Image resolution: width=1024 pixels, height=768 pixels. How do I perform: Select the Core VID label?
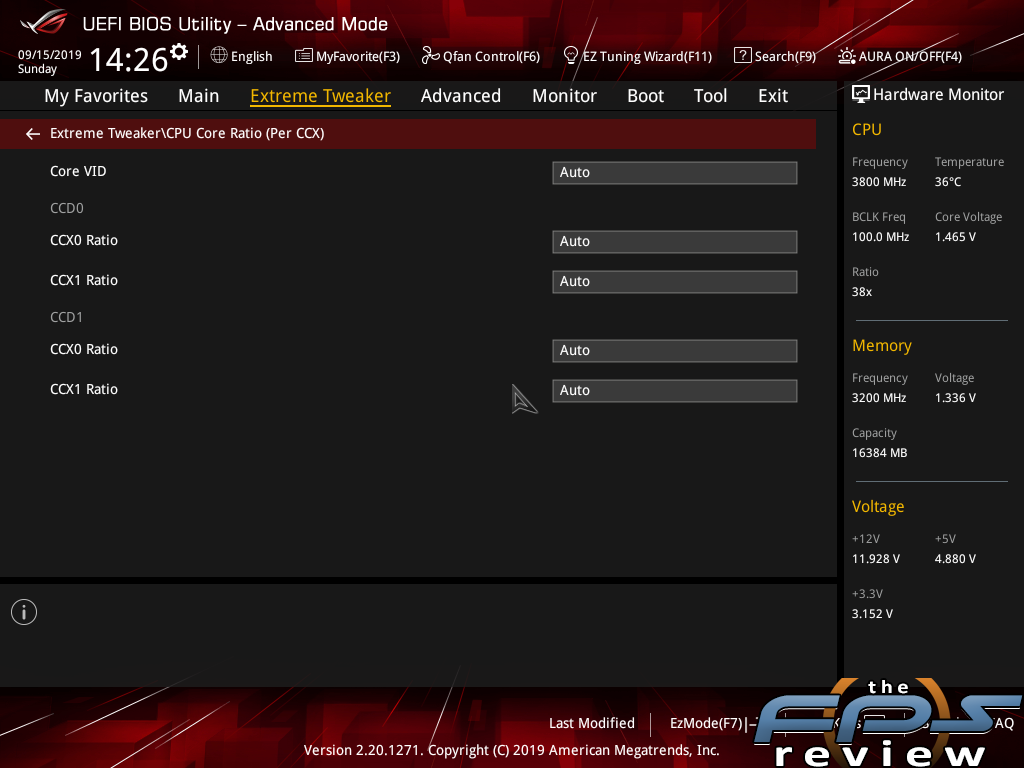(78, 171)
